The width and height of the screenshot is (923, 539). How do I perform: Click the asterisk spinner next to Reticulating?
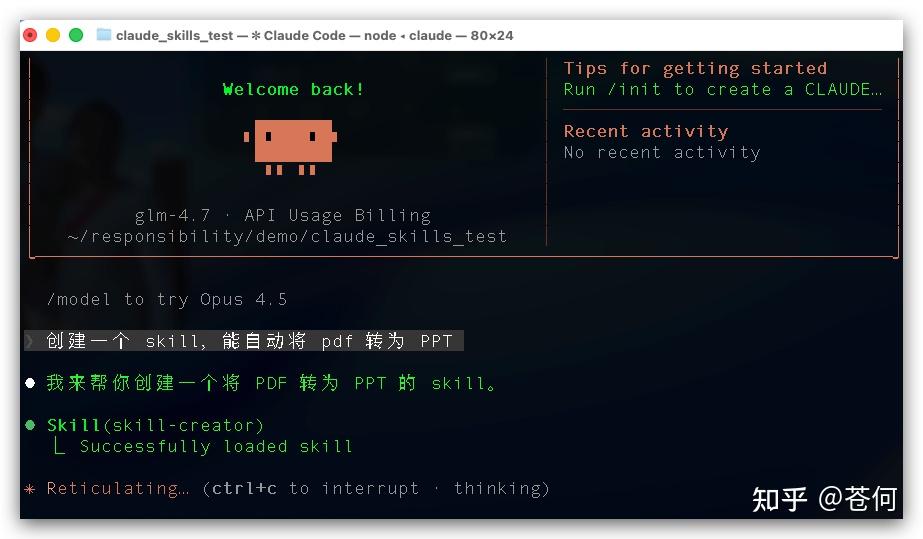[x=30, y=489]
